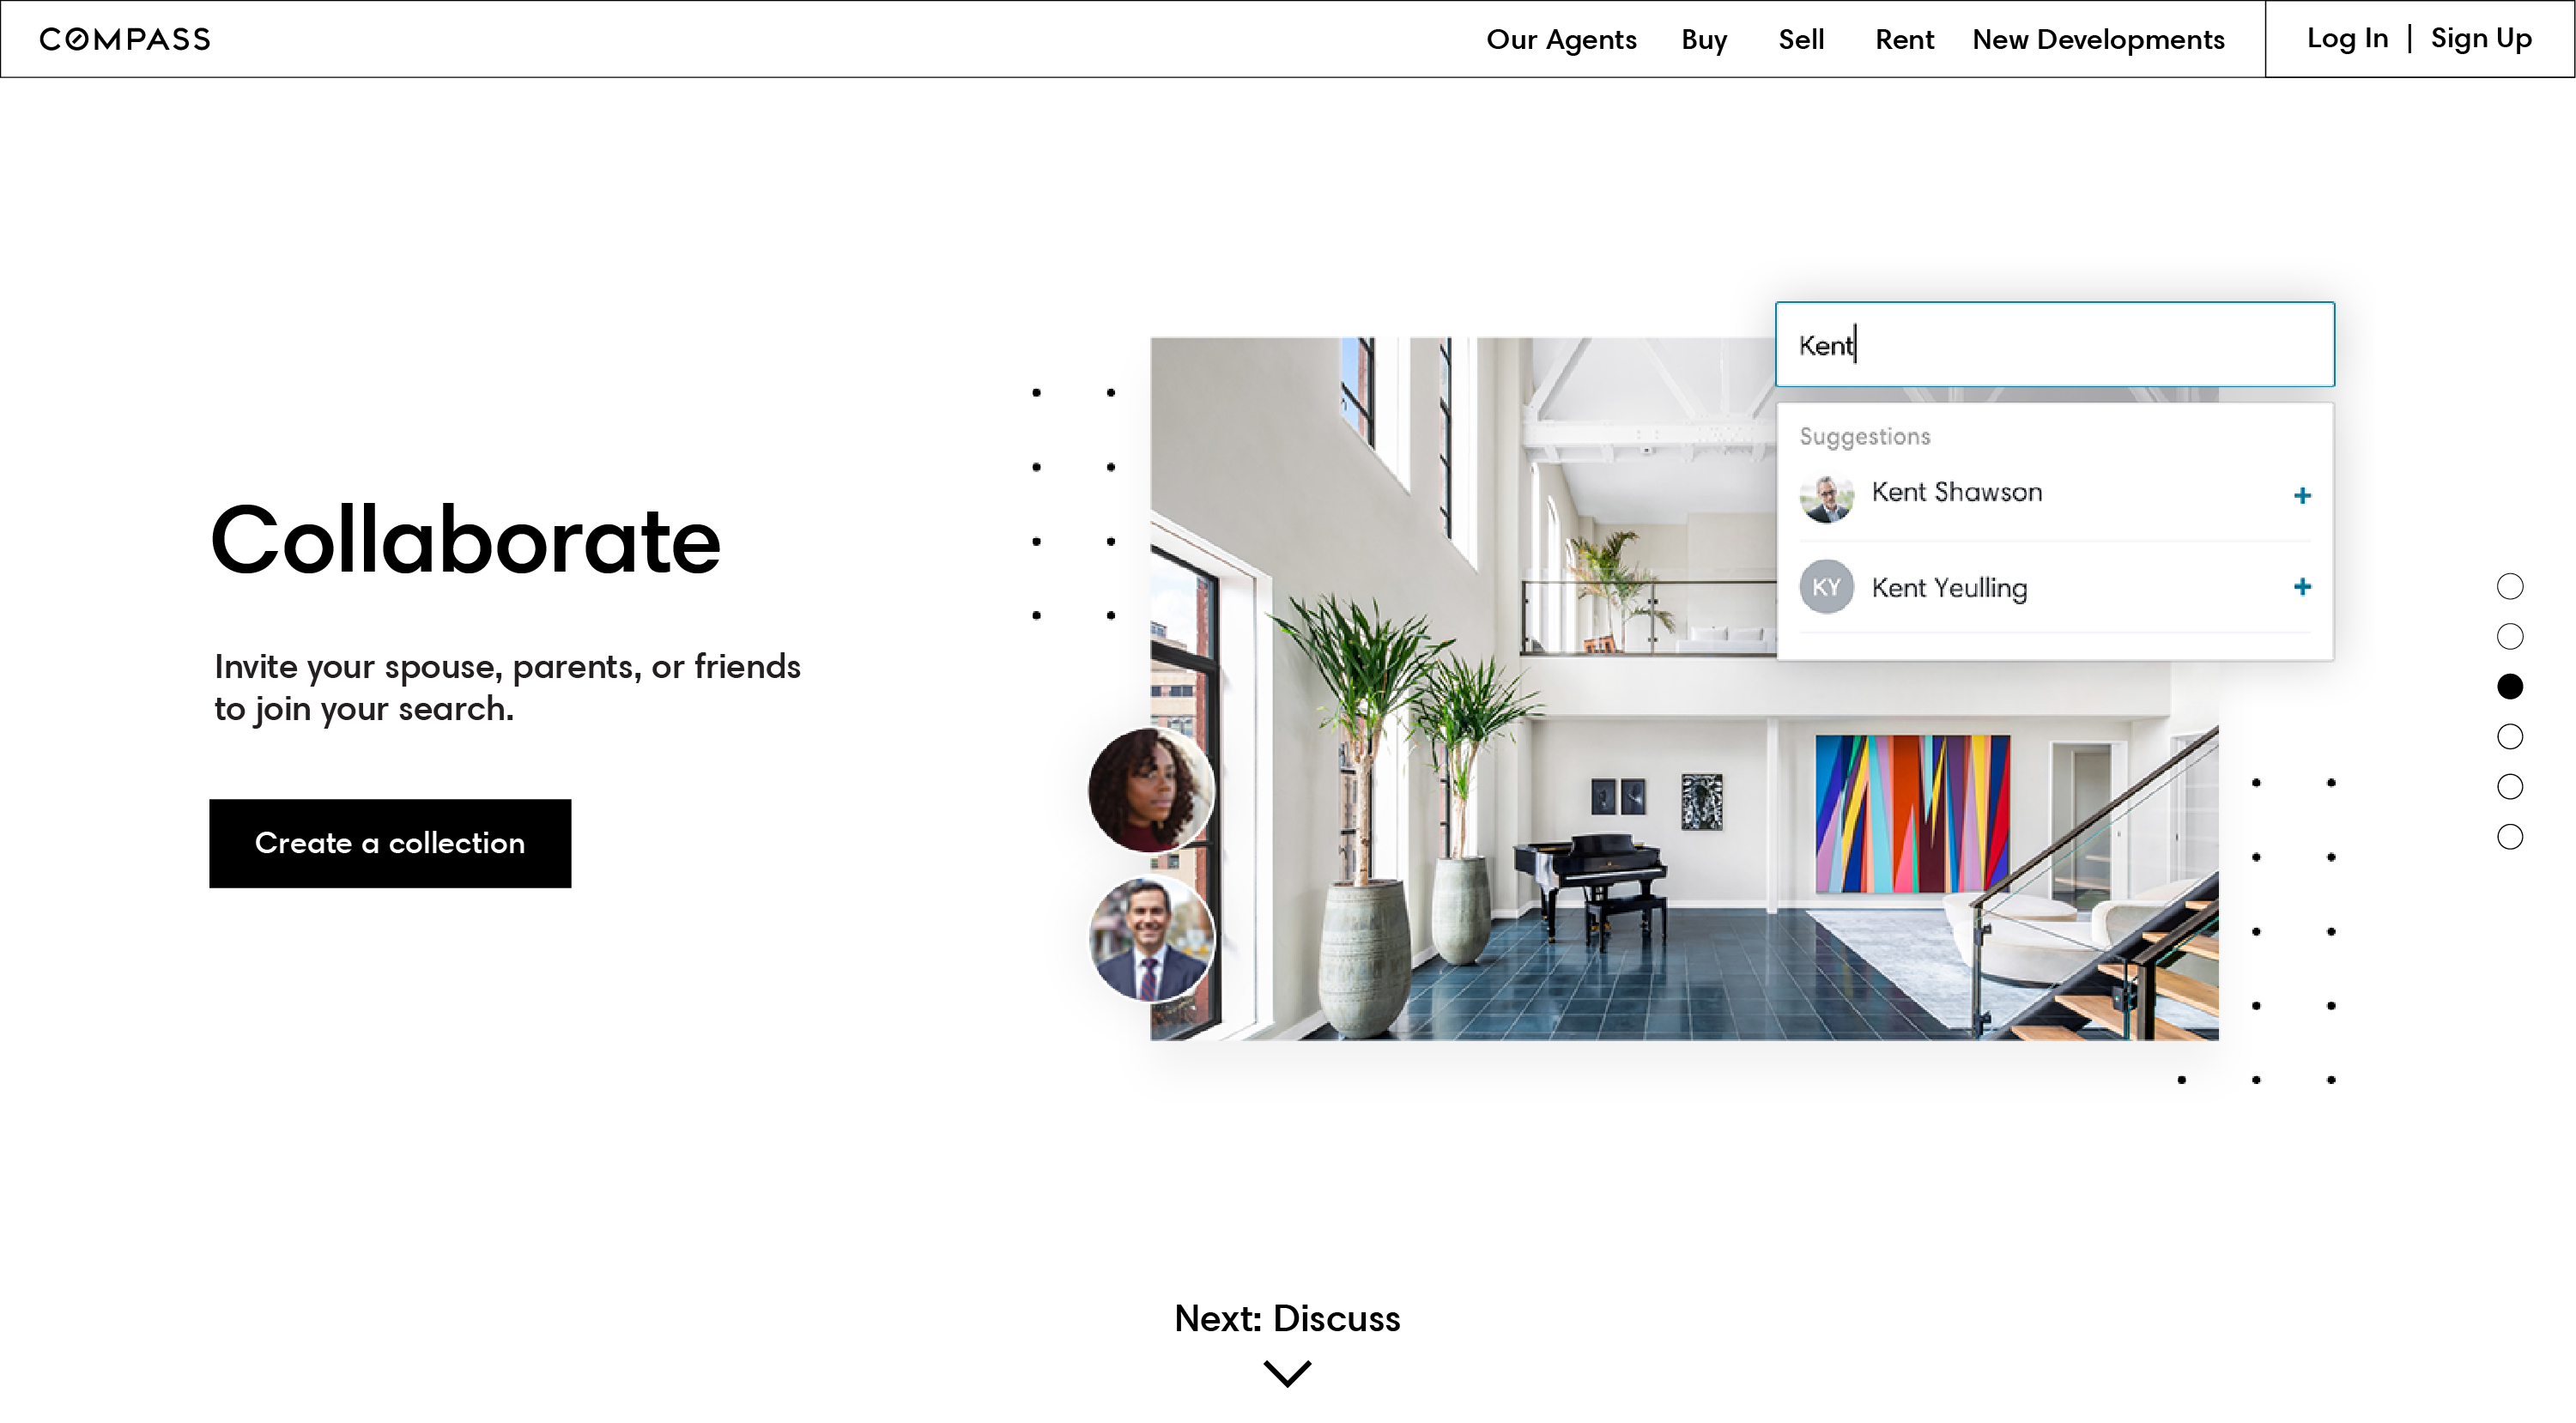Open the Our Agents menu
This screenshot has height=1423, width=2576.
[x=1561, y=39]
